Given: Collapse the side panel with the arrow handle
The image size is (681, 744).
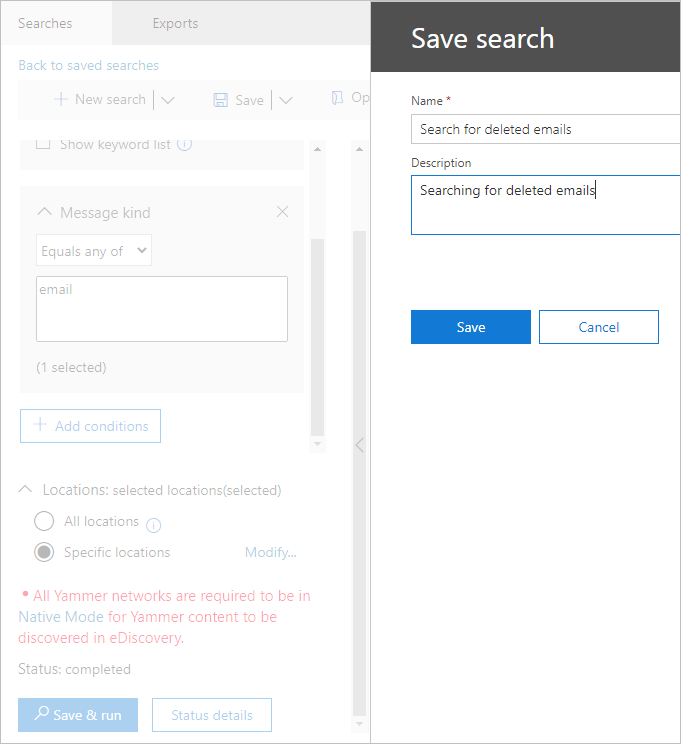Looking at the screenshot, I should (x=359, y=445).
